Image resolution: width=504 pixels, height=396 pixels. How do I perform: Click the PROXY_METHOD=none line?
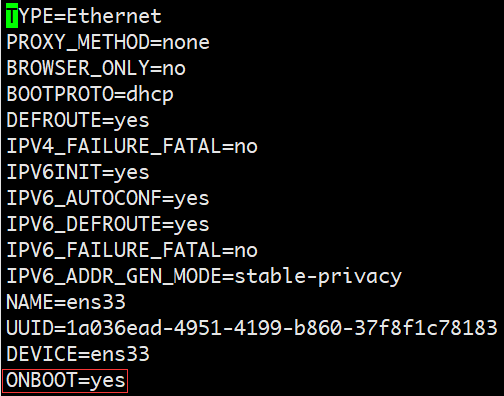point(108,42)
